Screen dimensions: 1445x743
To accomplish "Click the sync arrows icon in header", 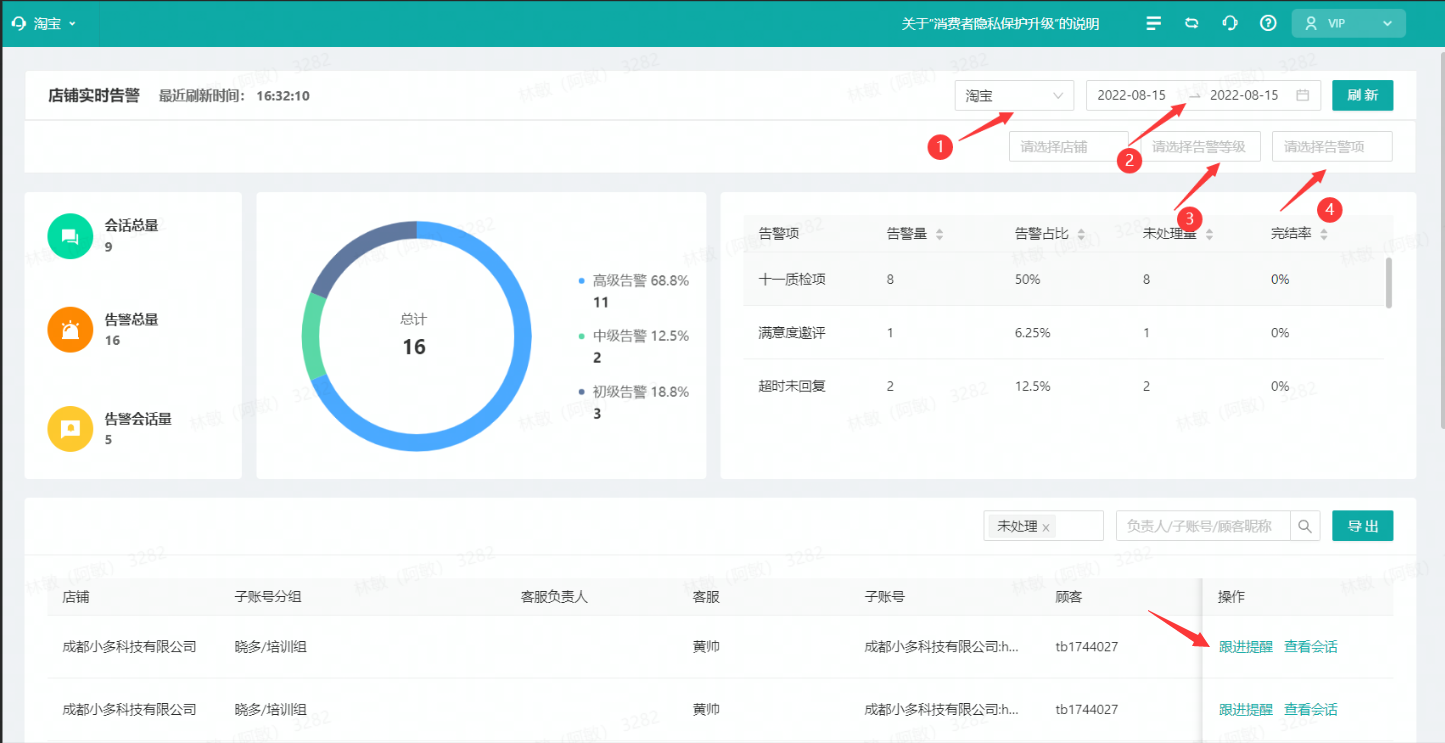I will click(x=1192, y=23).
